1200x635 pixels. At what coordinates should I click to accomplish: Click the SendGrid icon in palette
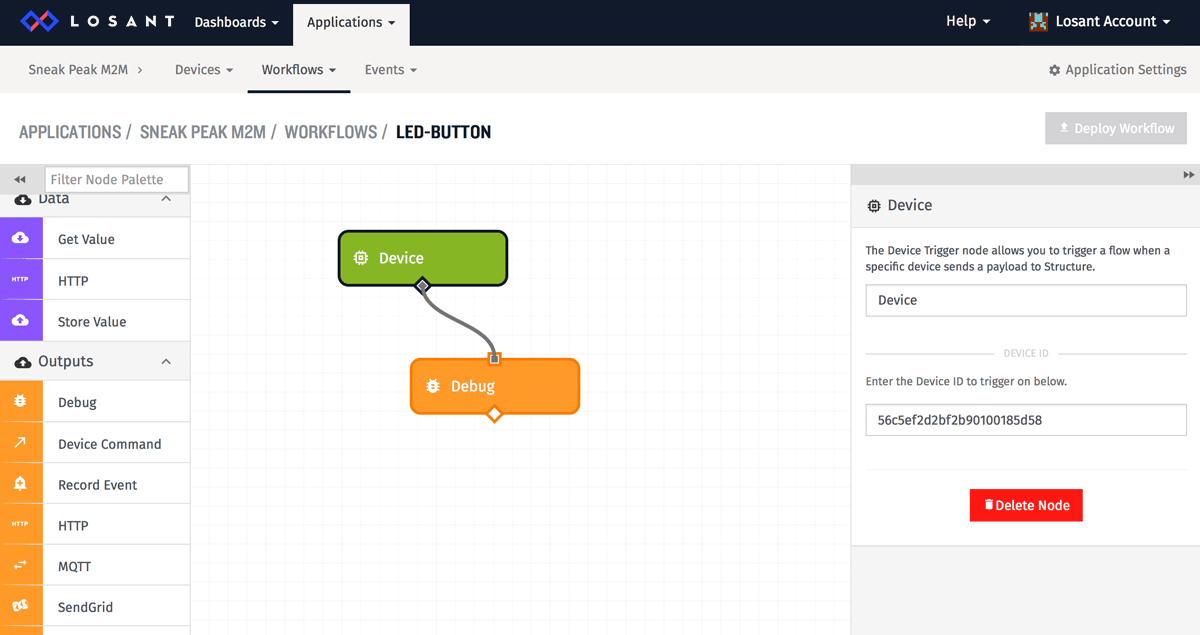21,607
